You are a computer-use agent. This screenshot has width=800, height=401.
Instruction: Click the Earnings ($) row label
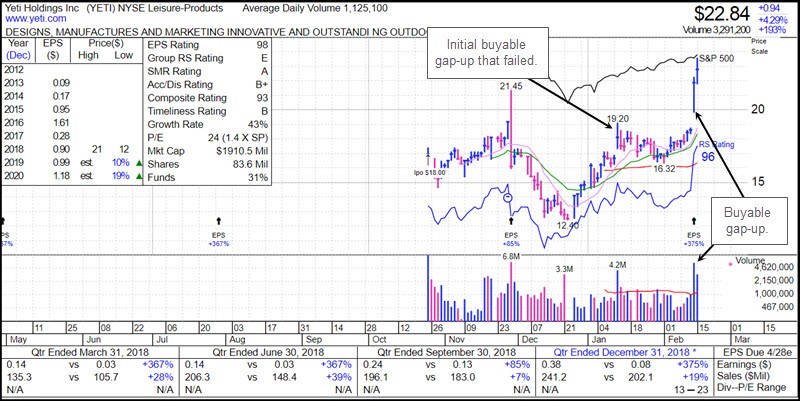coord(742,365)
